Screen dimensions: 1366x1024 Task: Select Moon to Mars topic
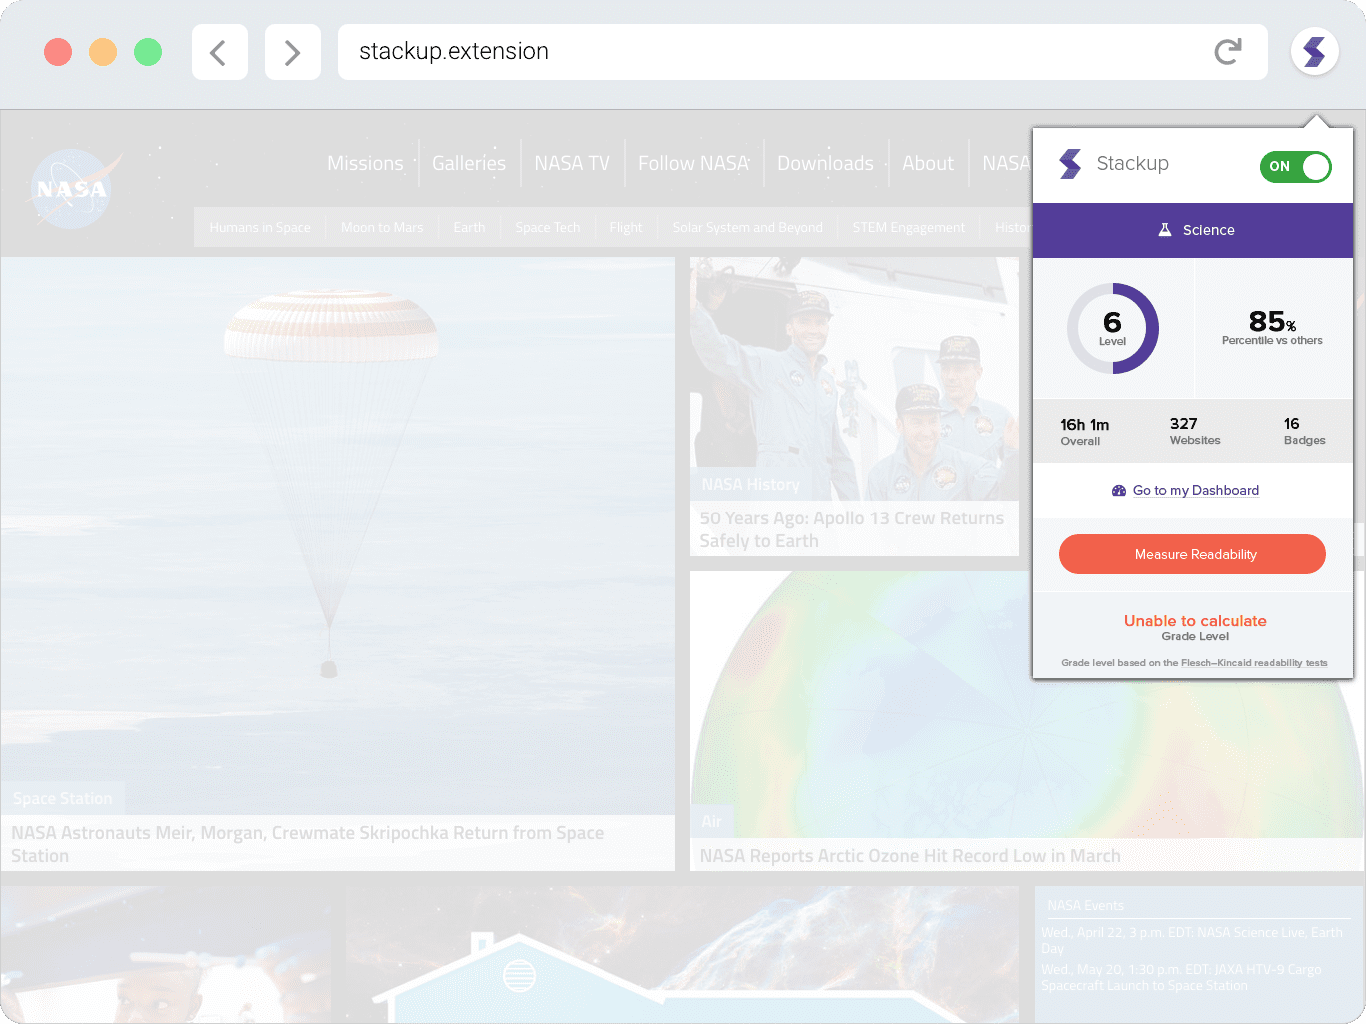[x=382, y=227]
